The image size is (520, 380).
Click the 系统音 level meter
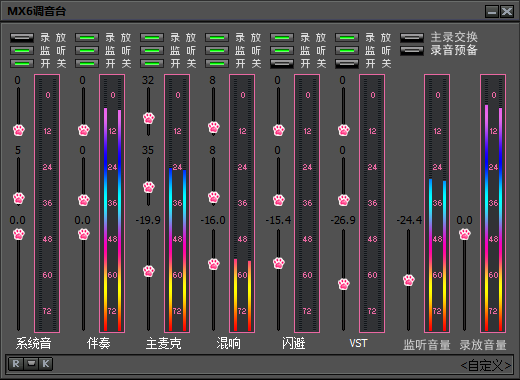coord(47,204)
